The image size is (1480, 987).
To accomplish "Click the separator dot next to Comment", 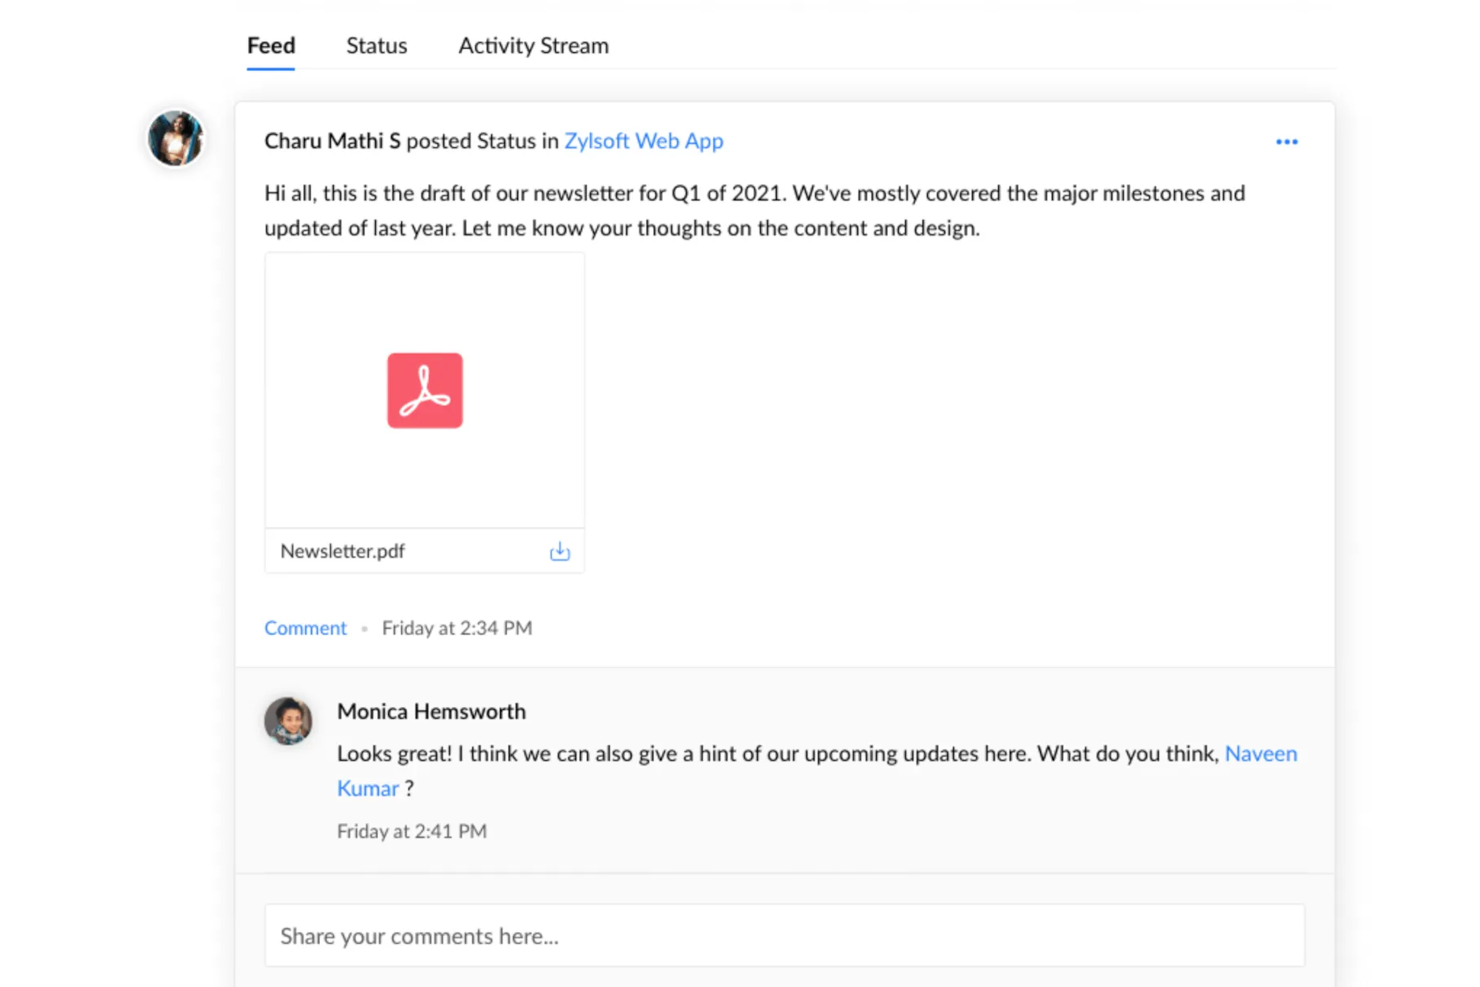I will [x=364, y=628].
